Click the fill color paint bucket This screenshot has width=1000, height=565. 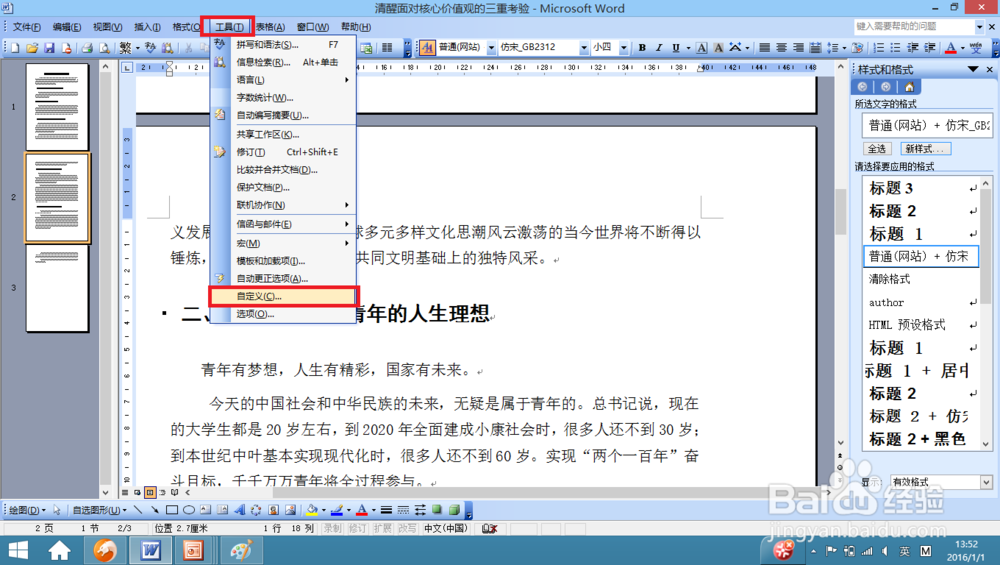312,510
